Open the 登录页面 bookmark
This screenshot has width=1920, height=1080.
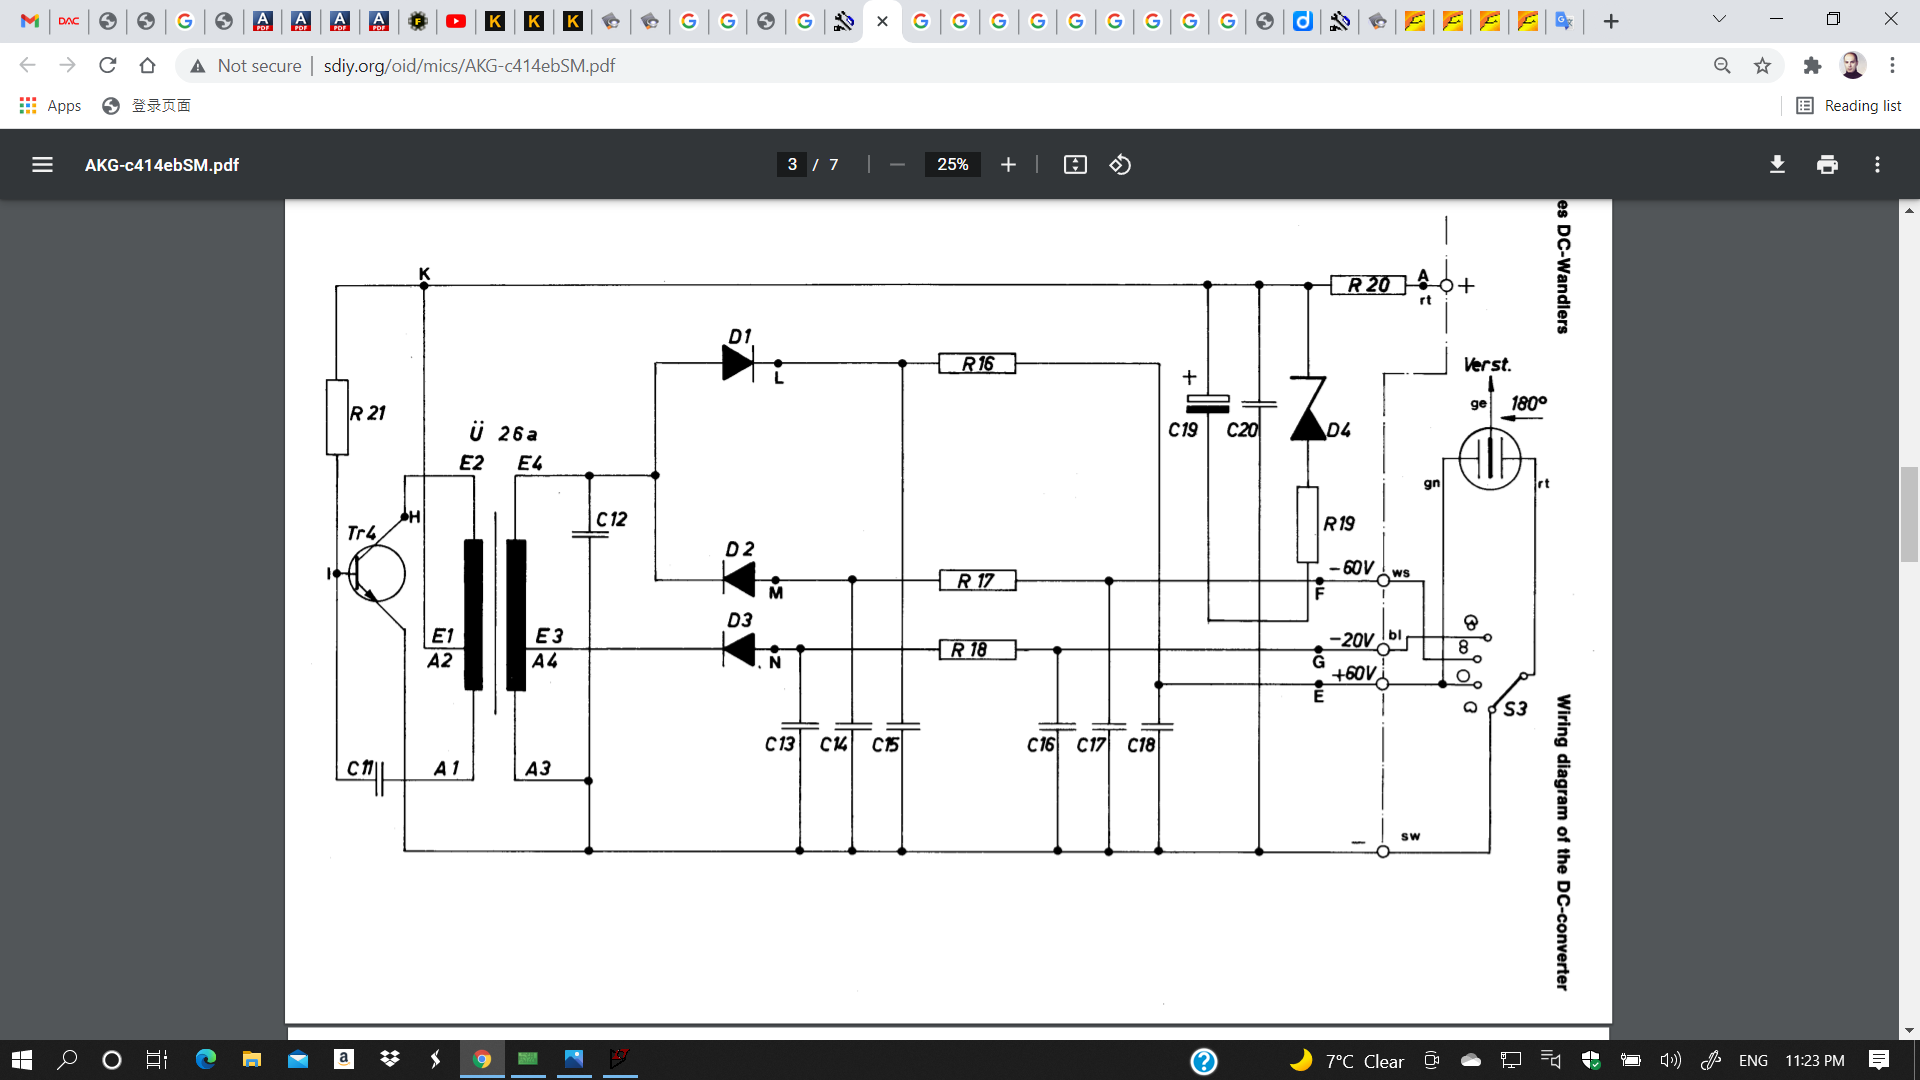coord(147,106)
